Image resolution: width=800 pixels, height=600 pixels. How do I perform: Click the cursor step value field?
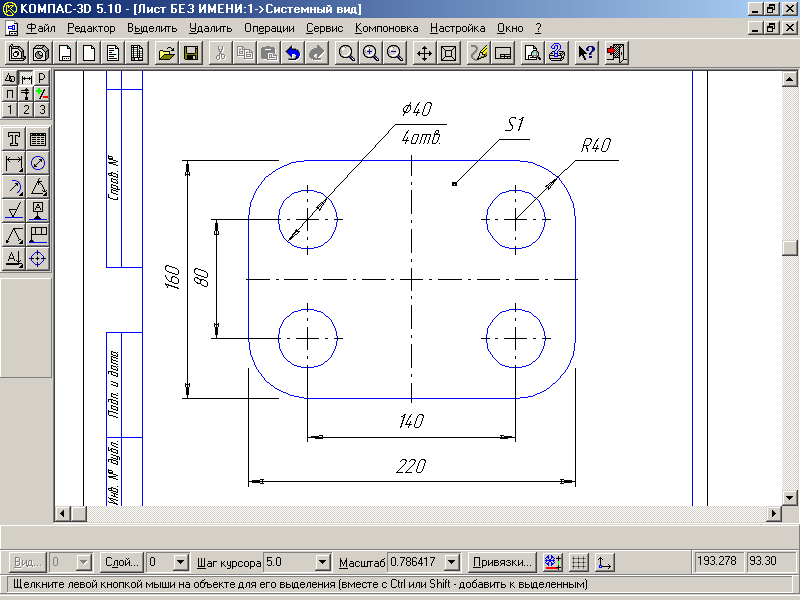pyautogui.click(x=289, y=562)
